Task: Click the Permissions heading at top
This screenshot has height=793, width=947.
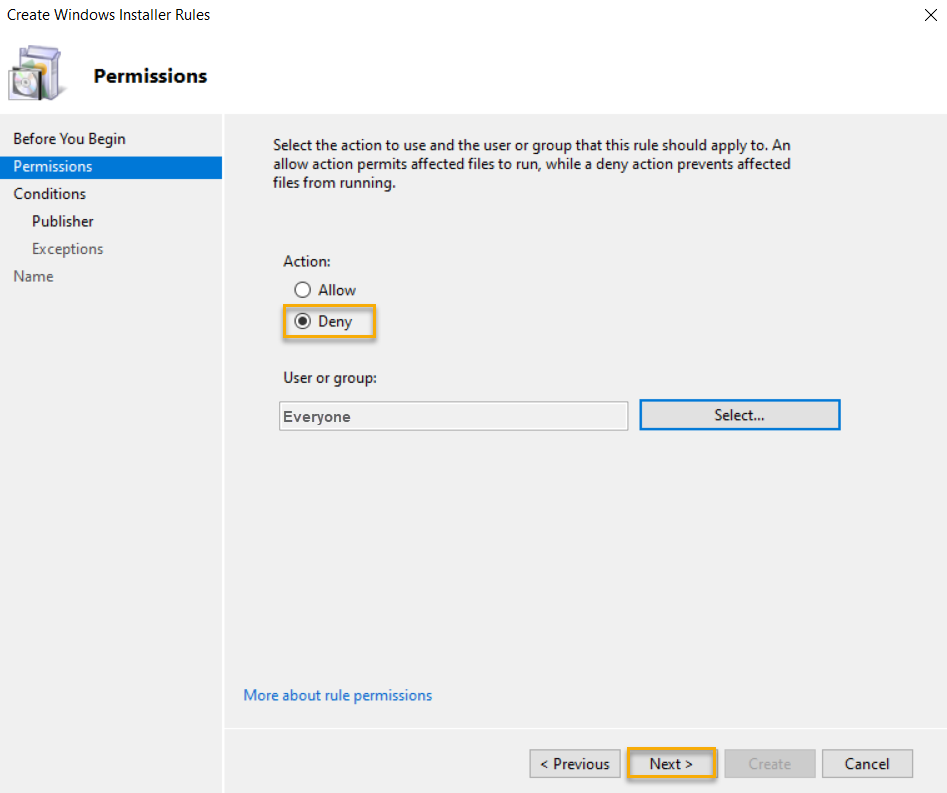Action: pyautogui.click(x=150, y=75)
